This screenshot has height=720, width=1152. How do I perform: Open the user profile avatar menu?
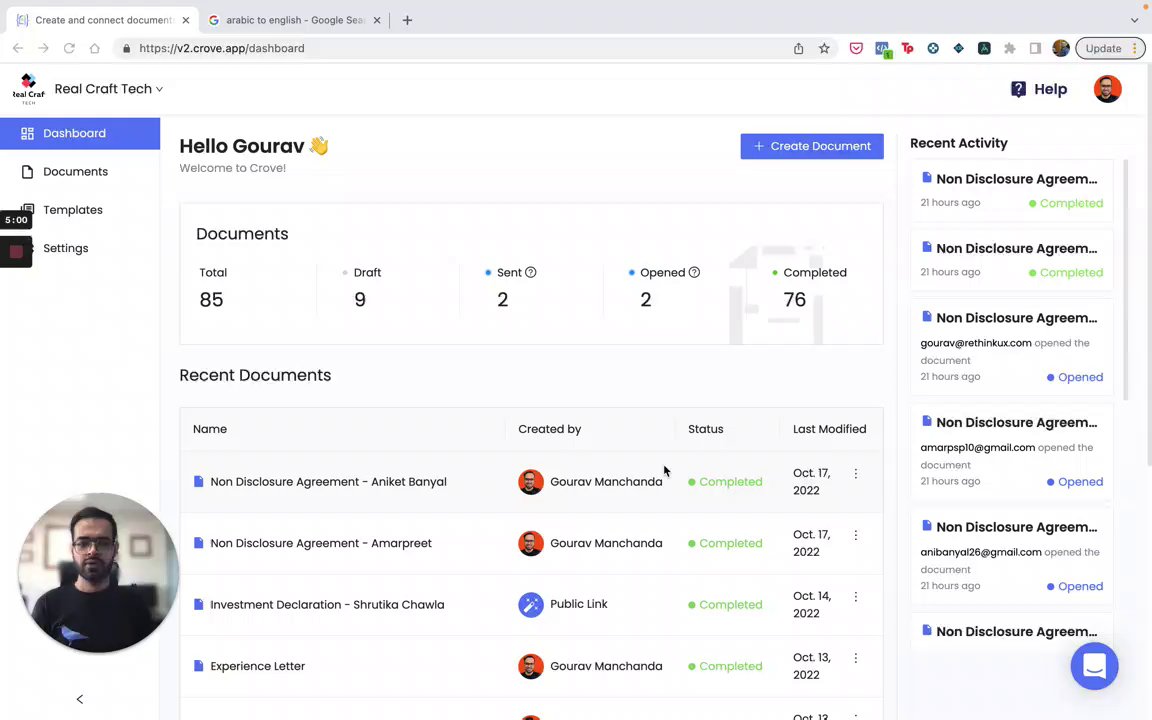1107,89
